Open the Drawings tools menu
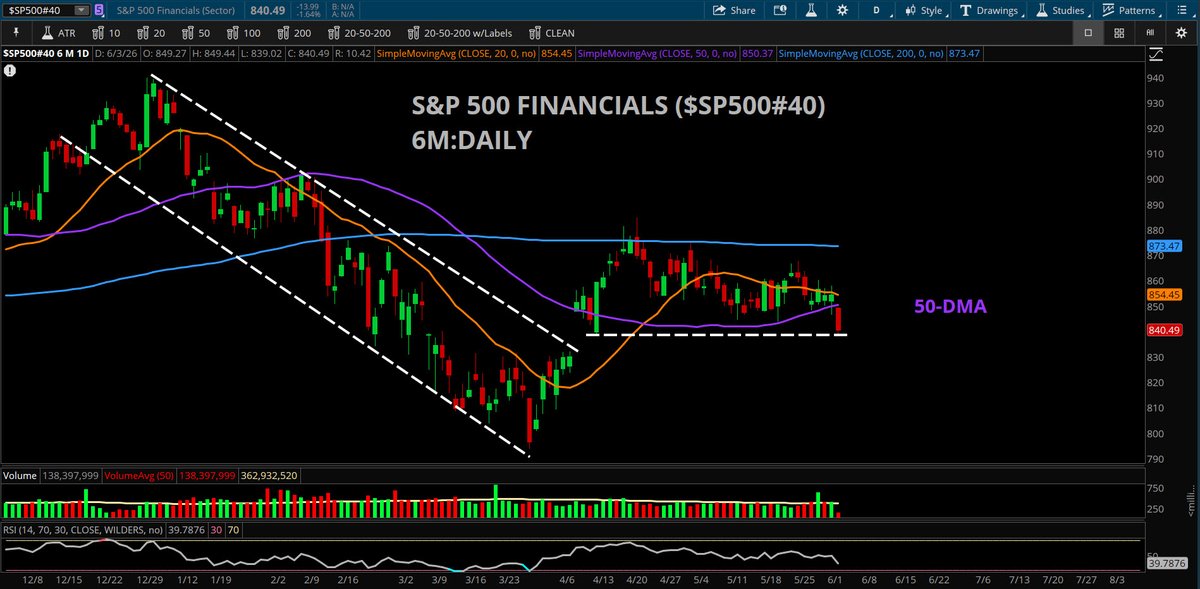The height and width of the screenshot is (589, 1200). pos(992,10)
